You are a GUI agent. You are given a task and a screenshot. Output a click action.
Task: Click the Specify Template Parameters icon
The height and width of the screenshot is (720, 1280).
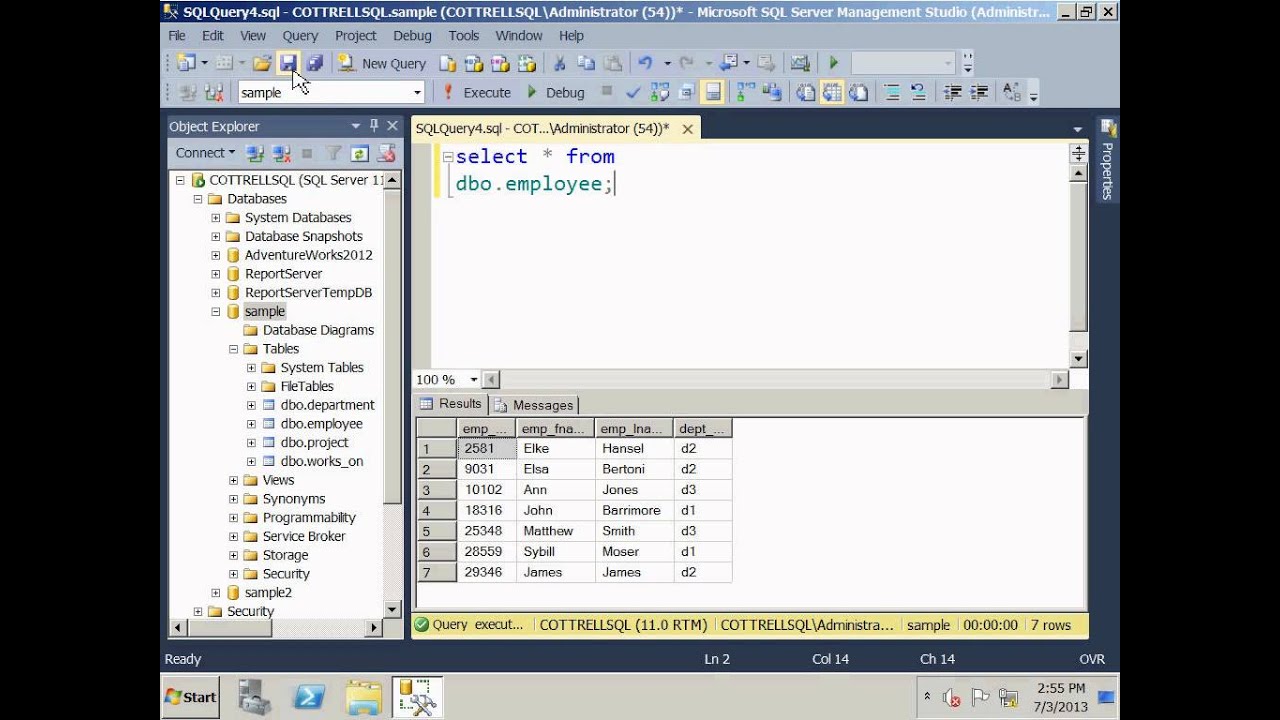pos(1012,92)
